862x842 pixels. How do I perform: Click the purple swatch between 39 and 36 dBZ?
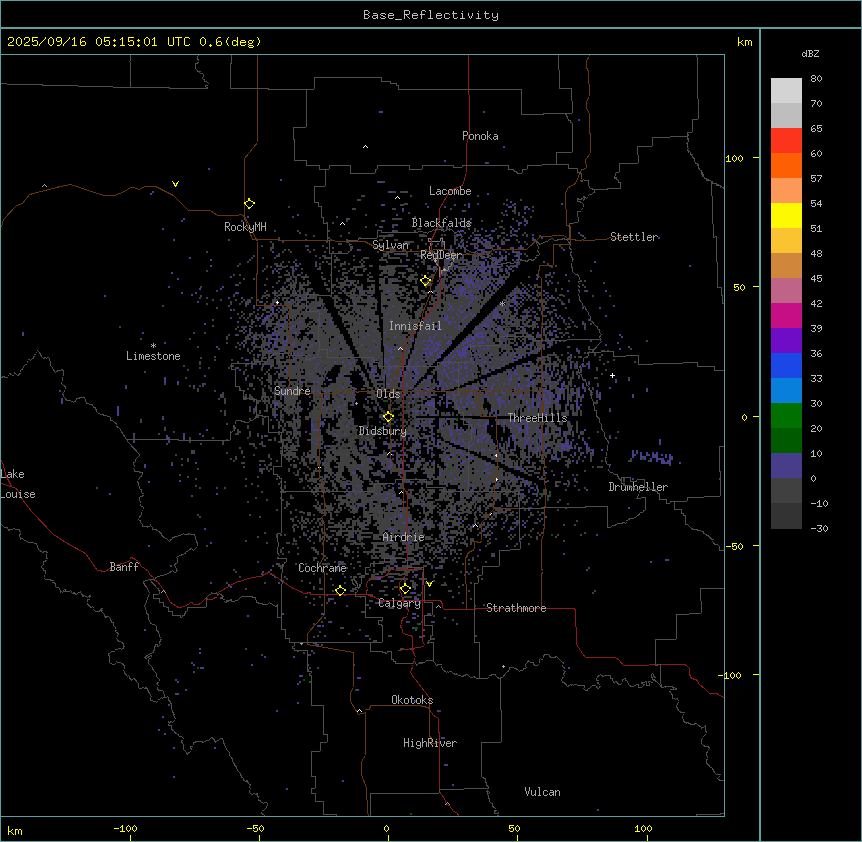[786, 340]
